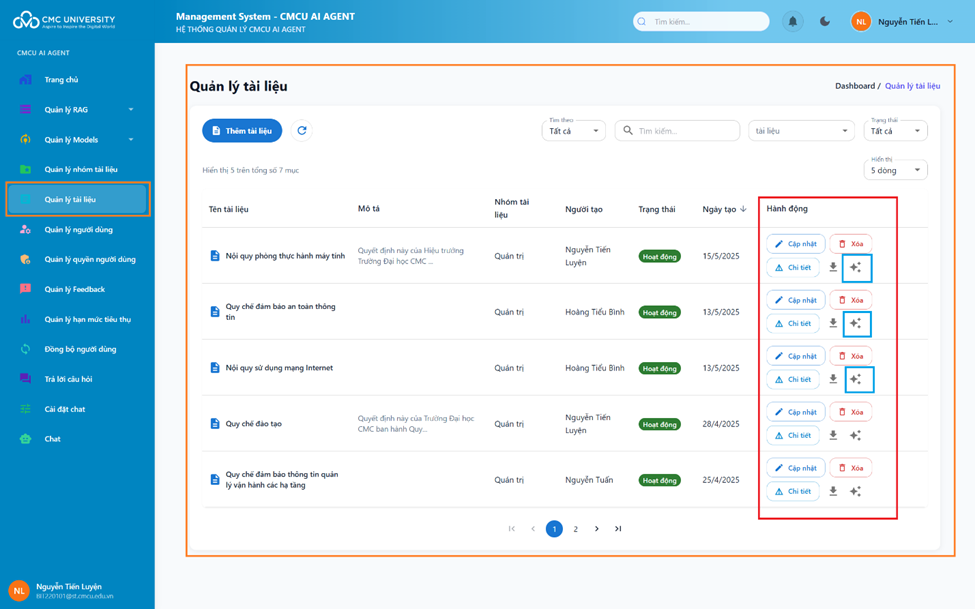Expand the Quản lý RAG menu
This screenshot has width=975, height=609.
[130, 110]
